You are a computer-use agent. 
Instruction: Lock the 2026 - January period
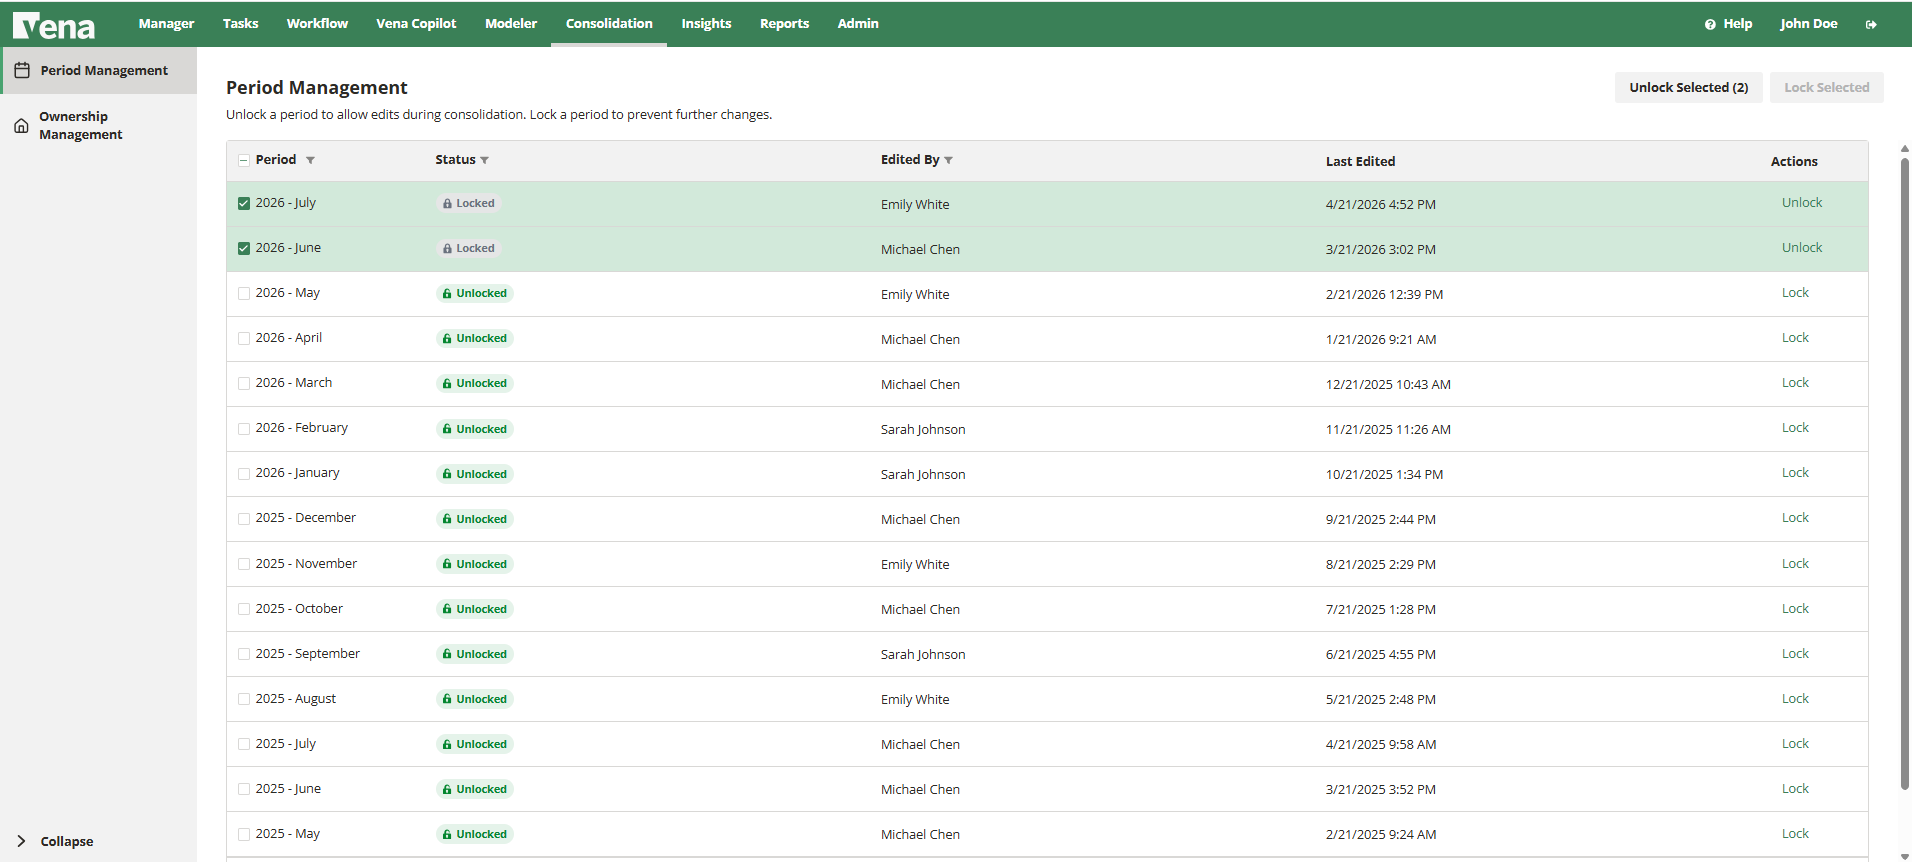pyautogui.click(x=1795, y=473)
